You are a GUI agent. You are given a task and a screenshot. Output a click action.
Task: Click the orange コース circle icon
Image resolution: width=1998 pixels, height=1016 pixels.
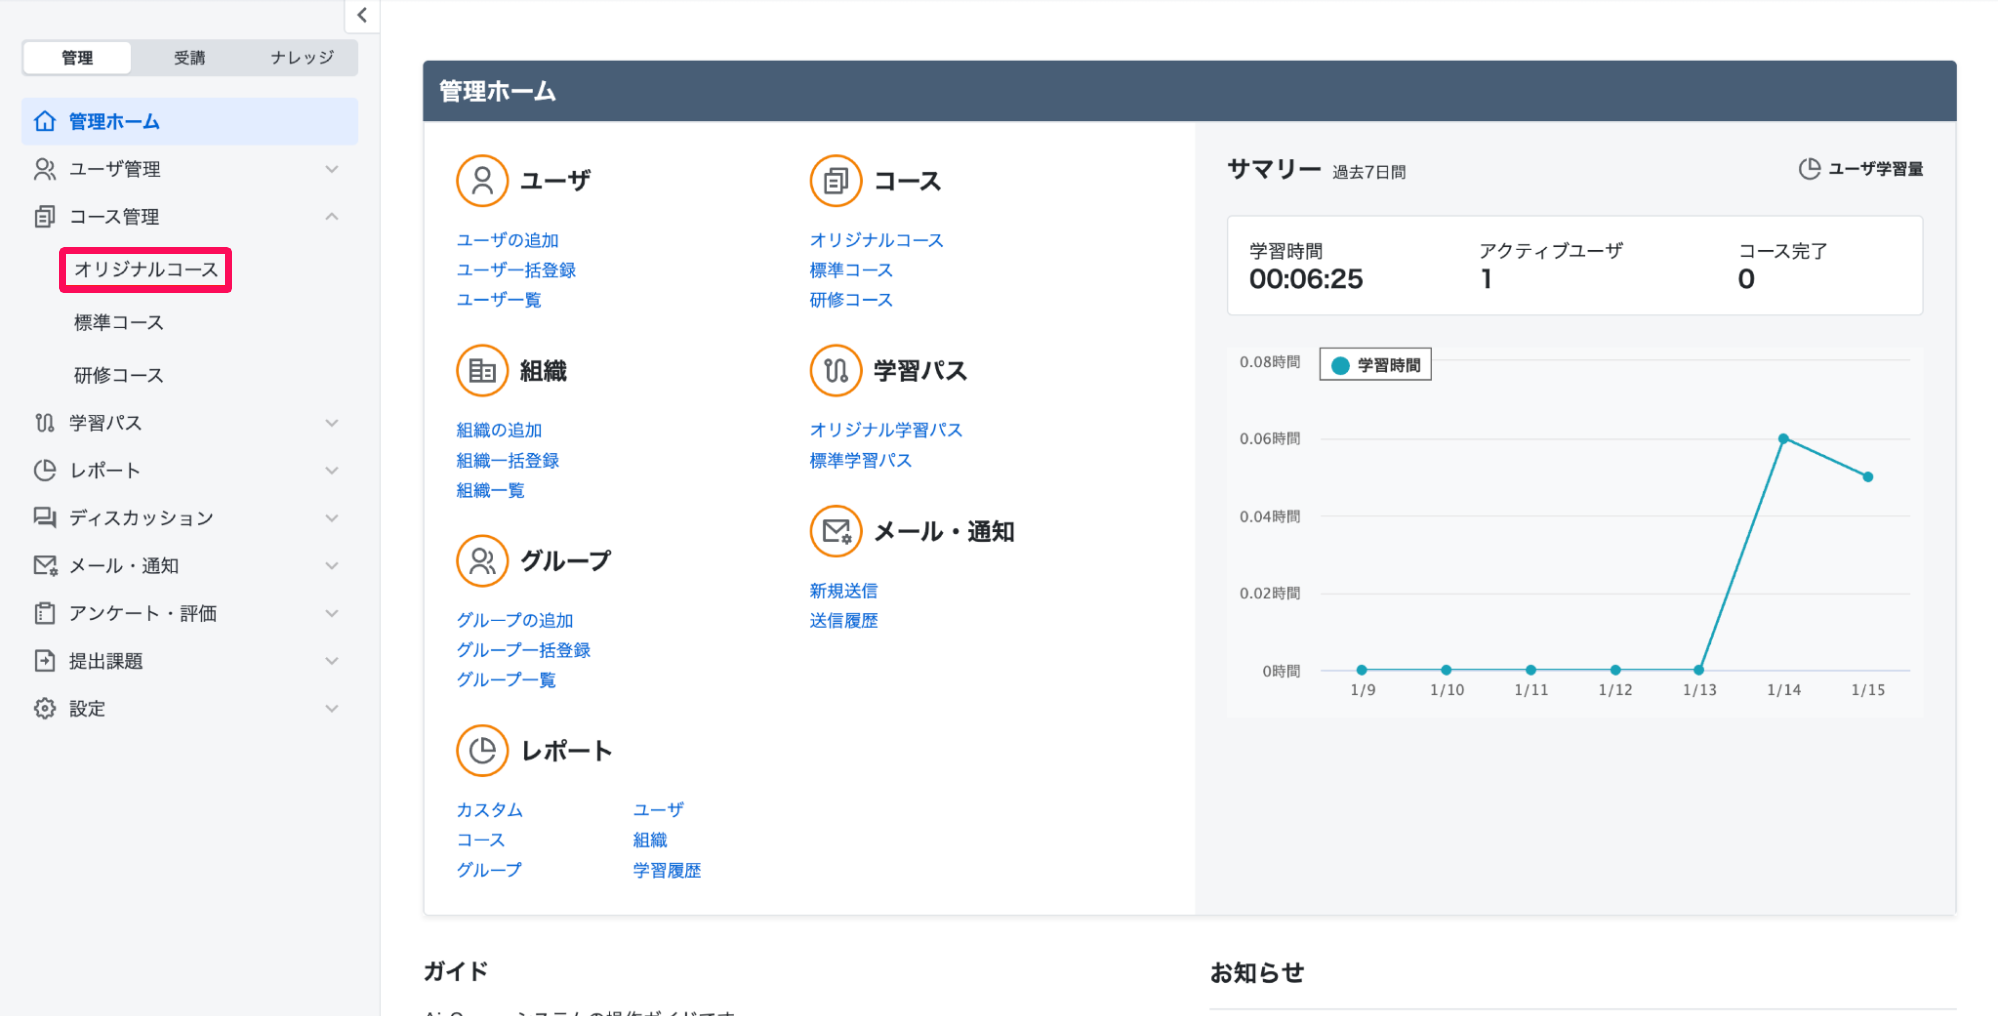[x=836, y=181]
